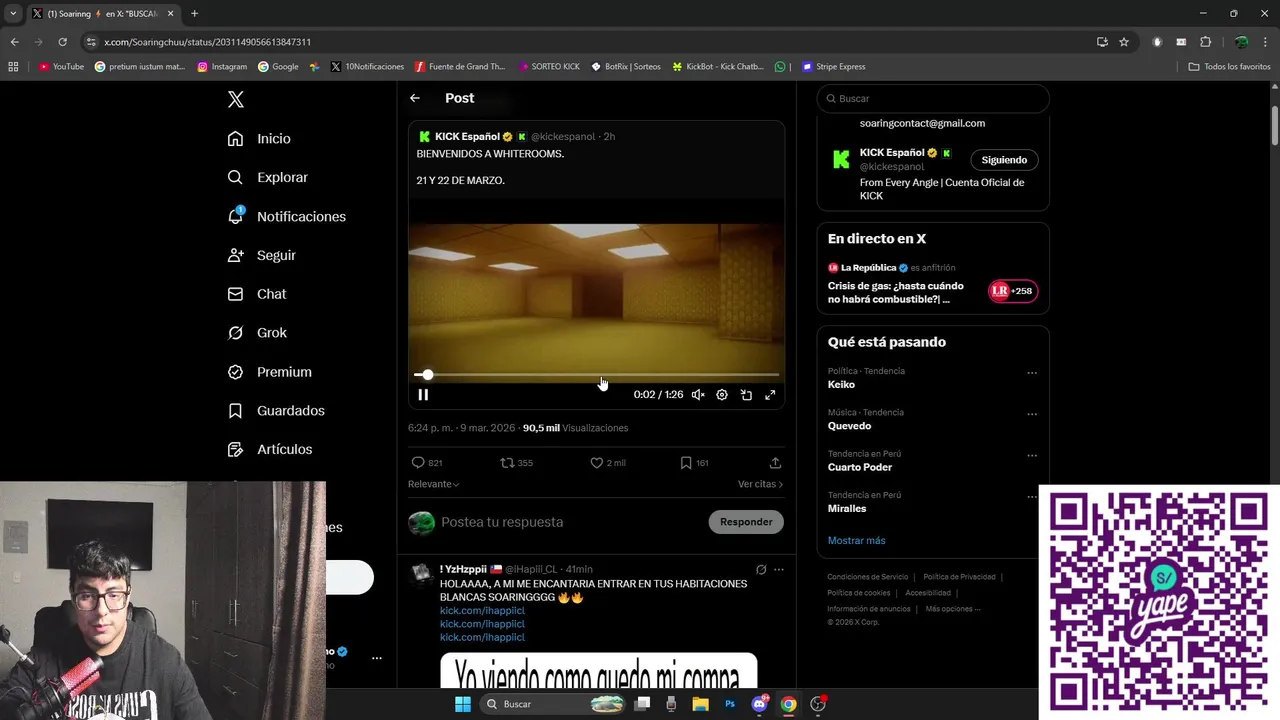Open Notificaciones in the X sidebar

tap(287, 216)
